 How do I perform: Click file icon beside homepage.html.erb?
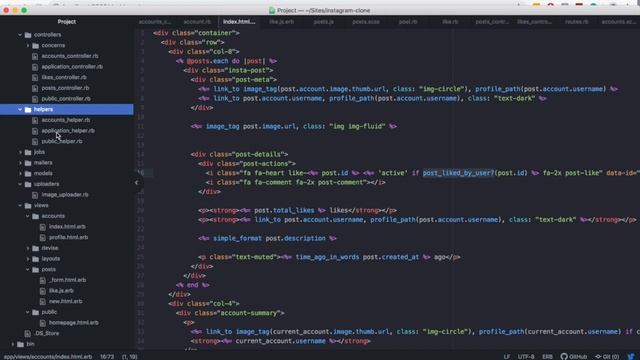(x=43, y=323)
